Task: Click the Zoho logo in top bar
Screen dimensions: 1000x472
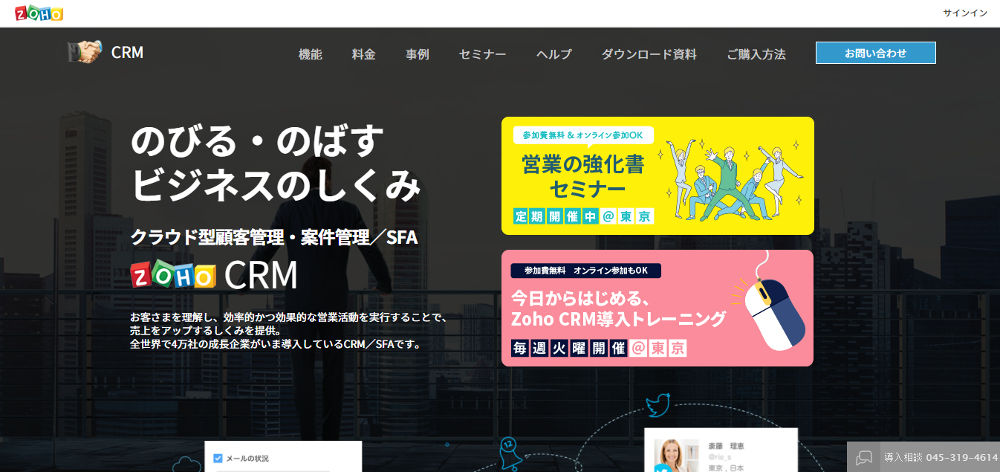Action: click(39, 13)
